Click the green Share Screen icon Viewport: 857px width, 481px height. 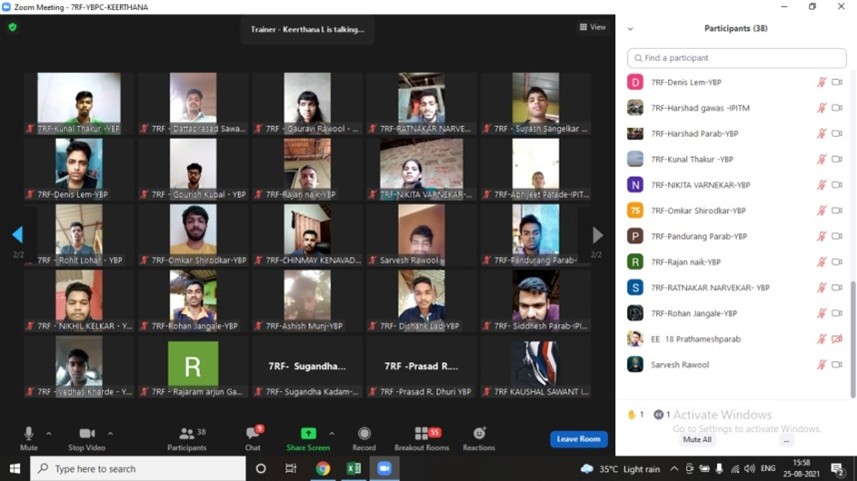click(x=308, y=434)
